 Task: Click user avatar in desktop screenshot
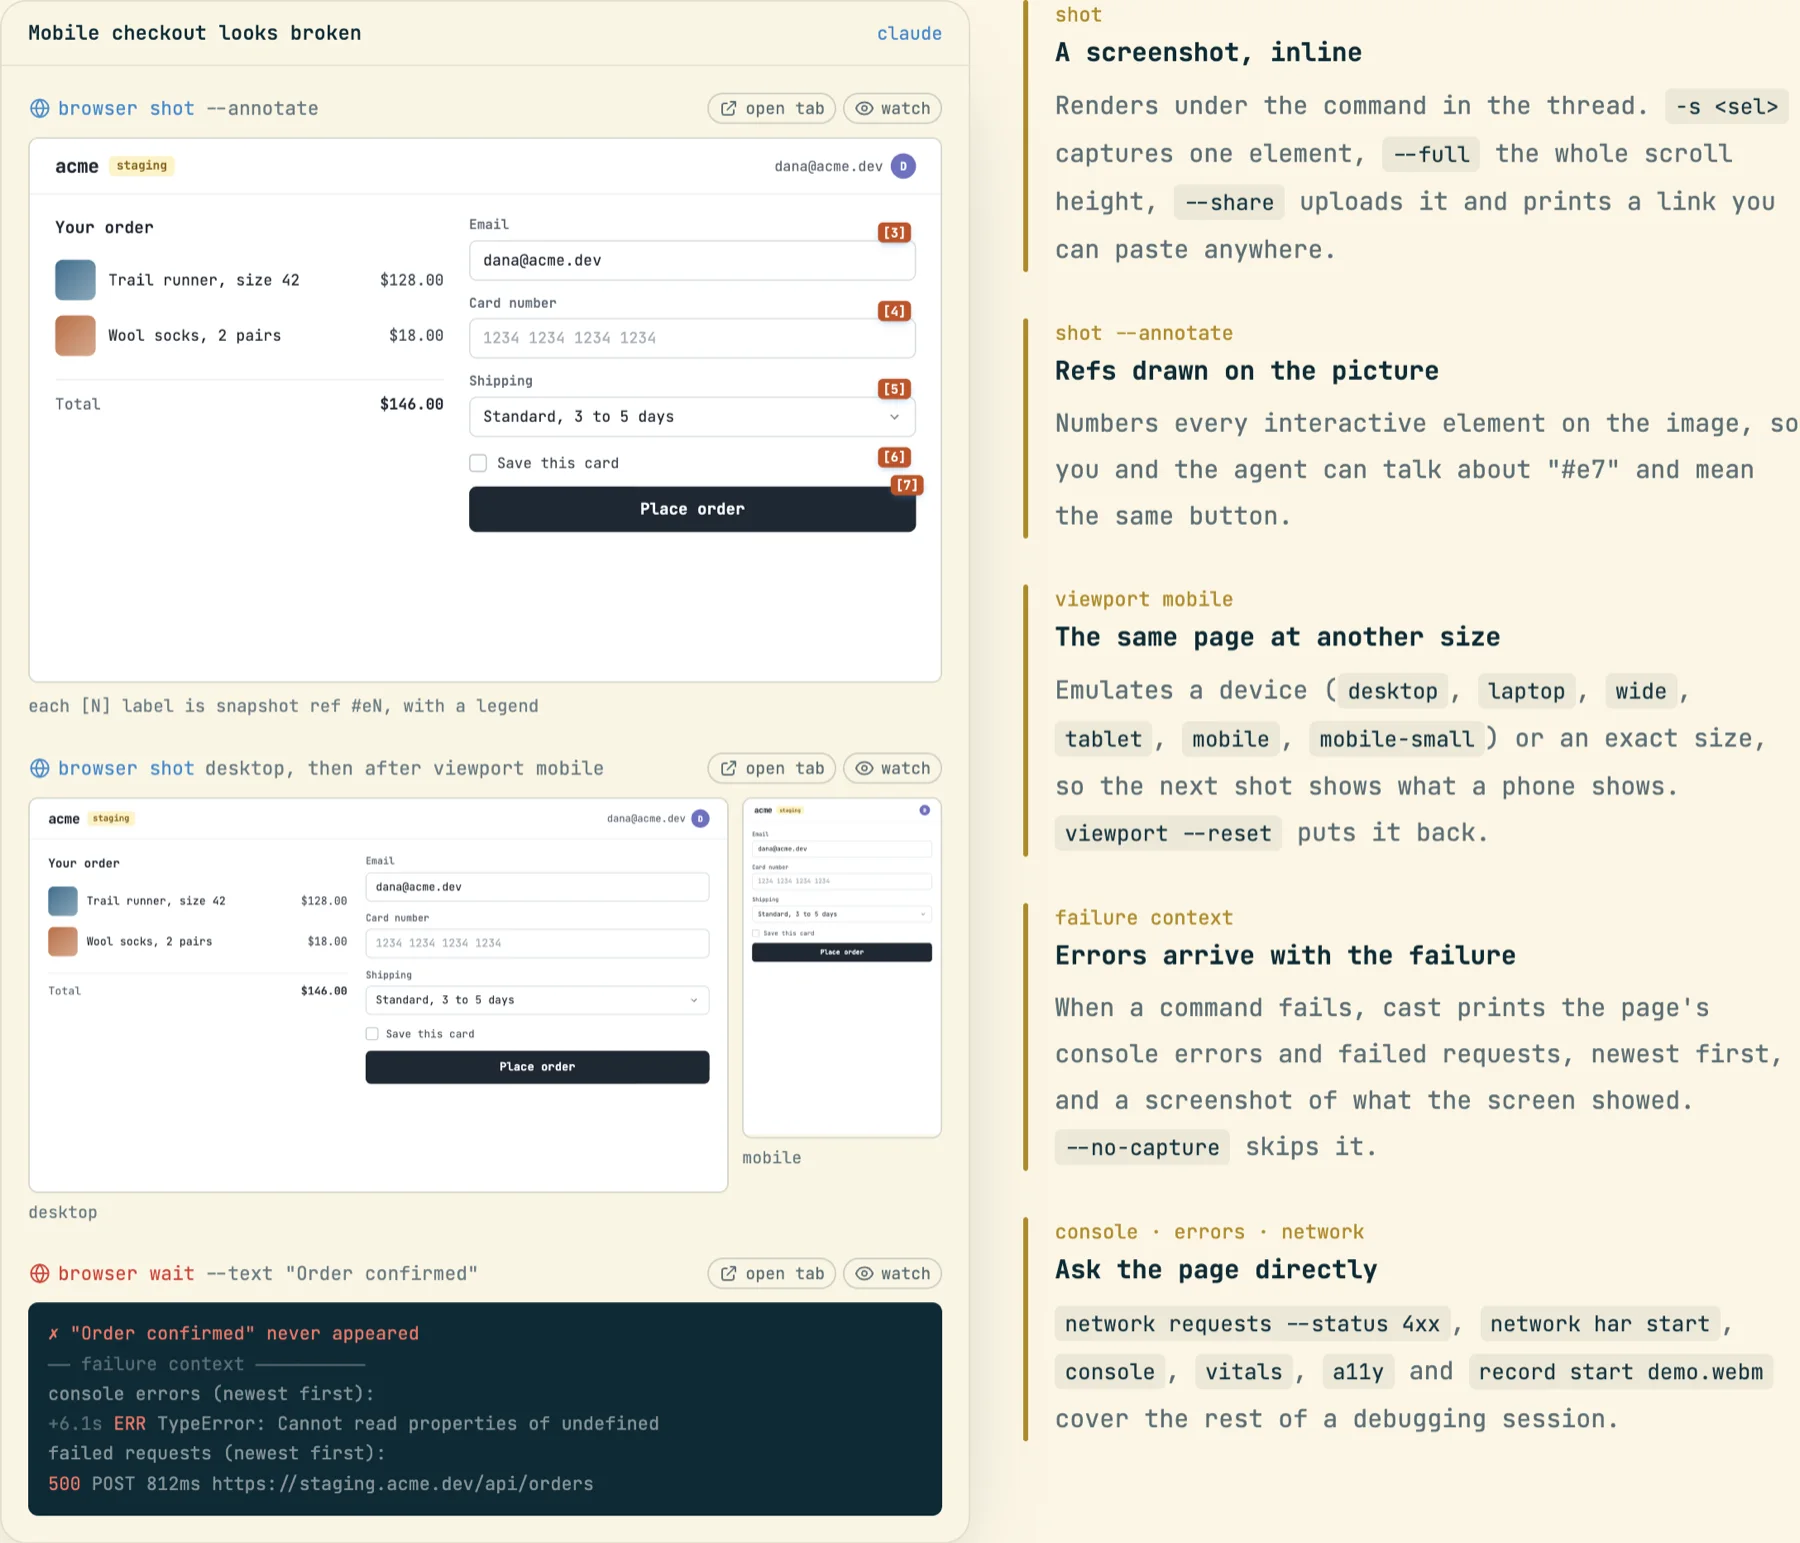tap(701, 818)
